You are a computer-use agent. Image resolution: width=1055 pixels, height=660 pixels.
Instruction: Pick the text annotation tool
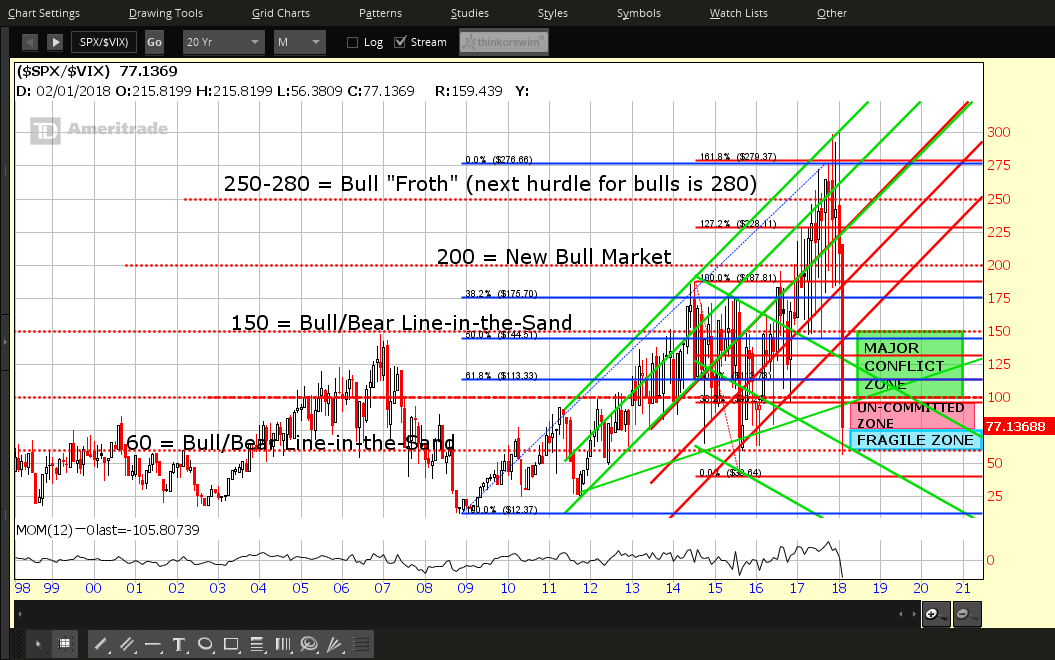tap(179, 644)
